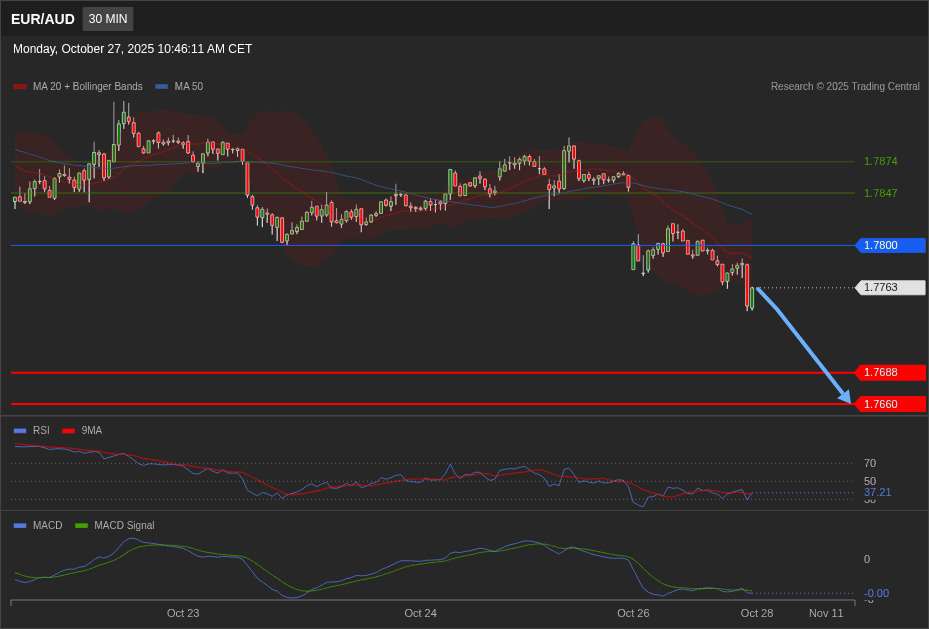Click the blue forecast arrow head
929x629 pixels.
(845, 398)
